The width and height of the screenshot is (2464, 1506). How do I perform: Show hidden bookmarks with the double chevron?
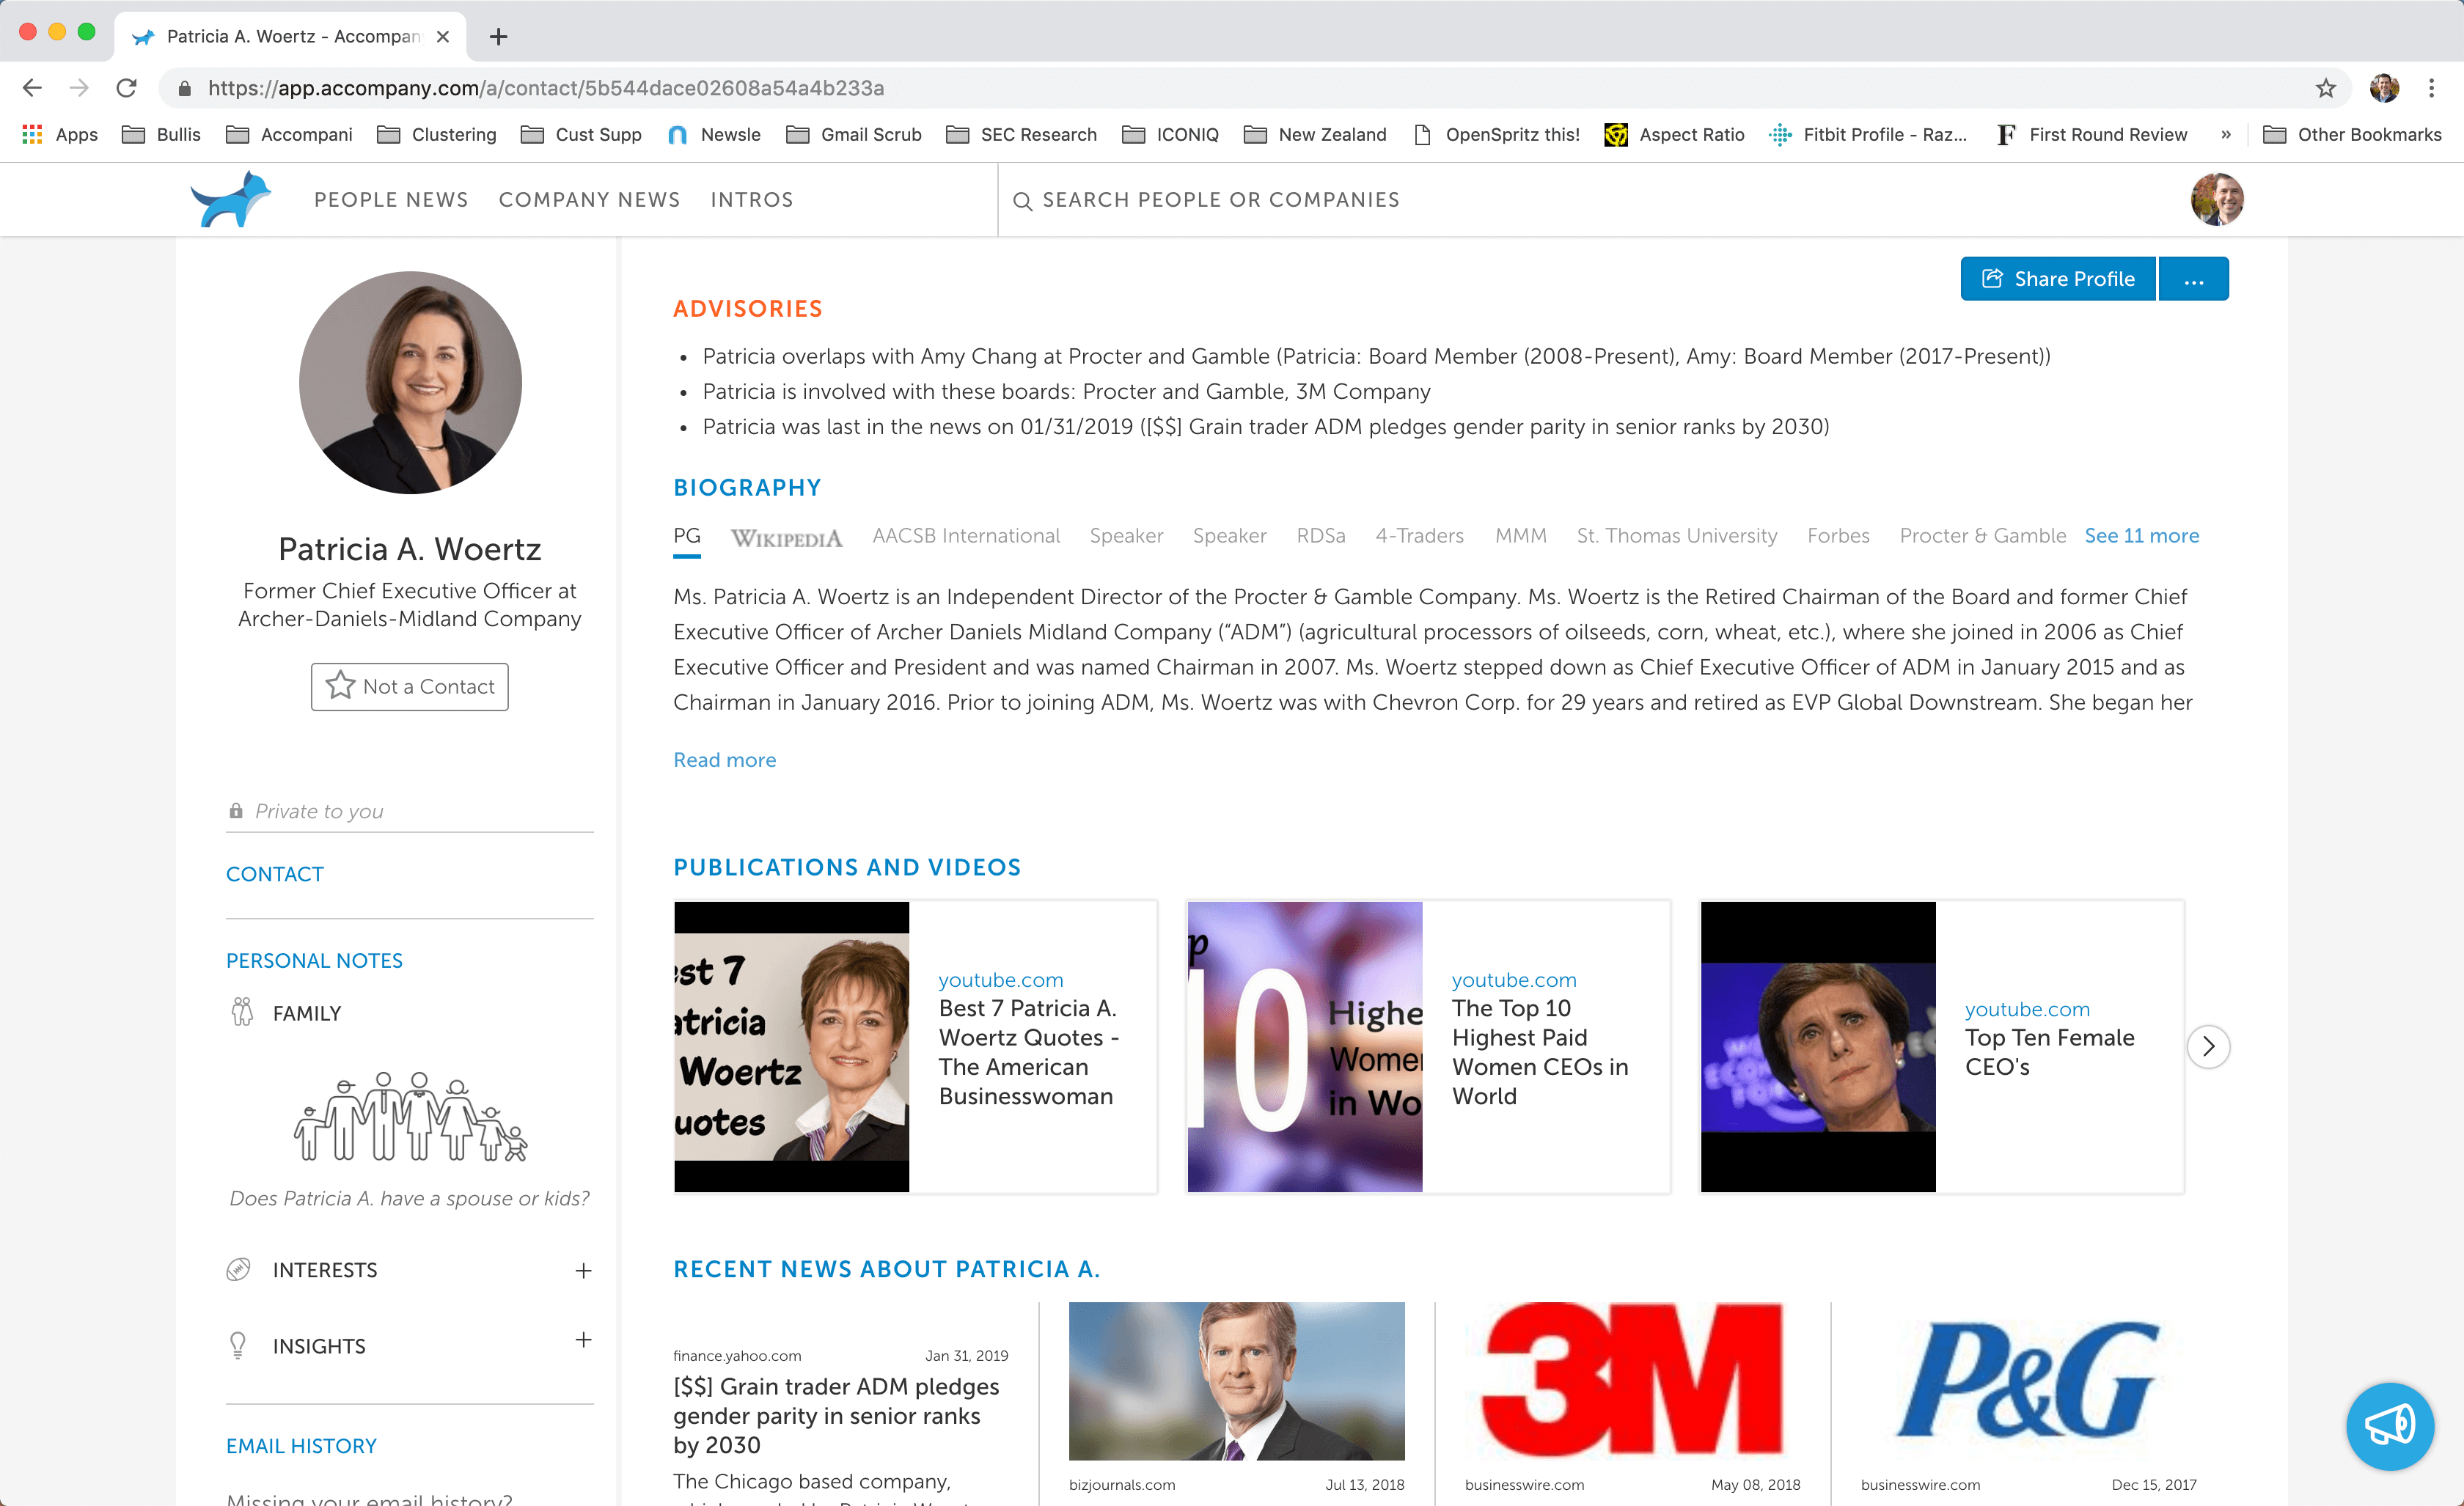[2225, 134]
